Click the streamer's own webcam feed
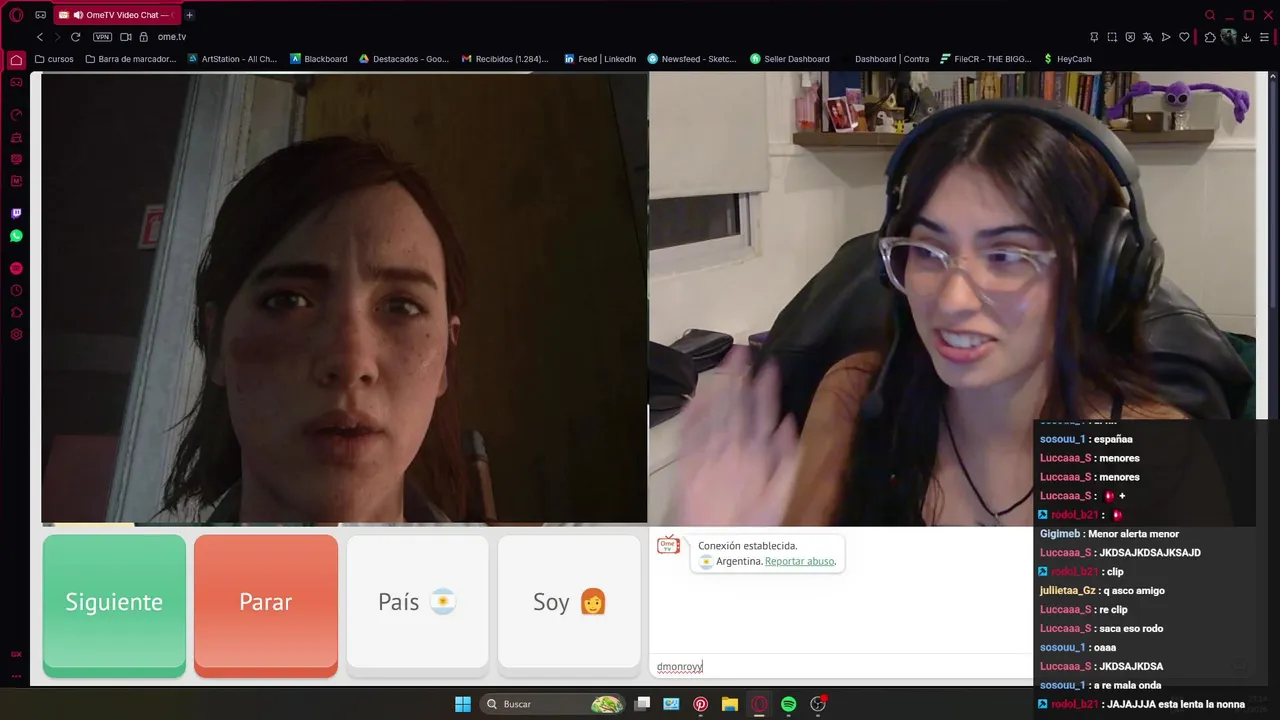The image size is (1280, 720). click(951, 298)
